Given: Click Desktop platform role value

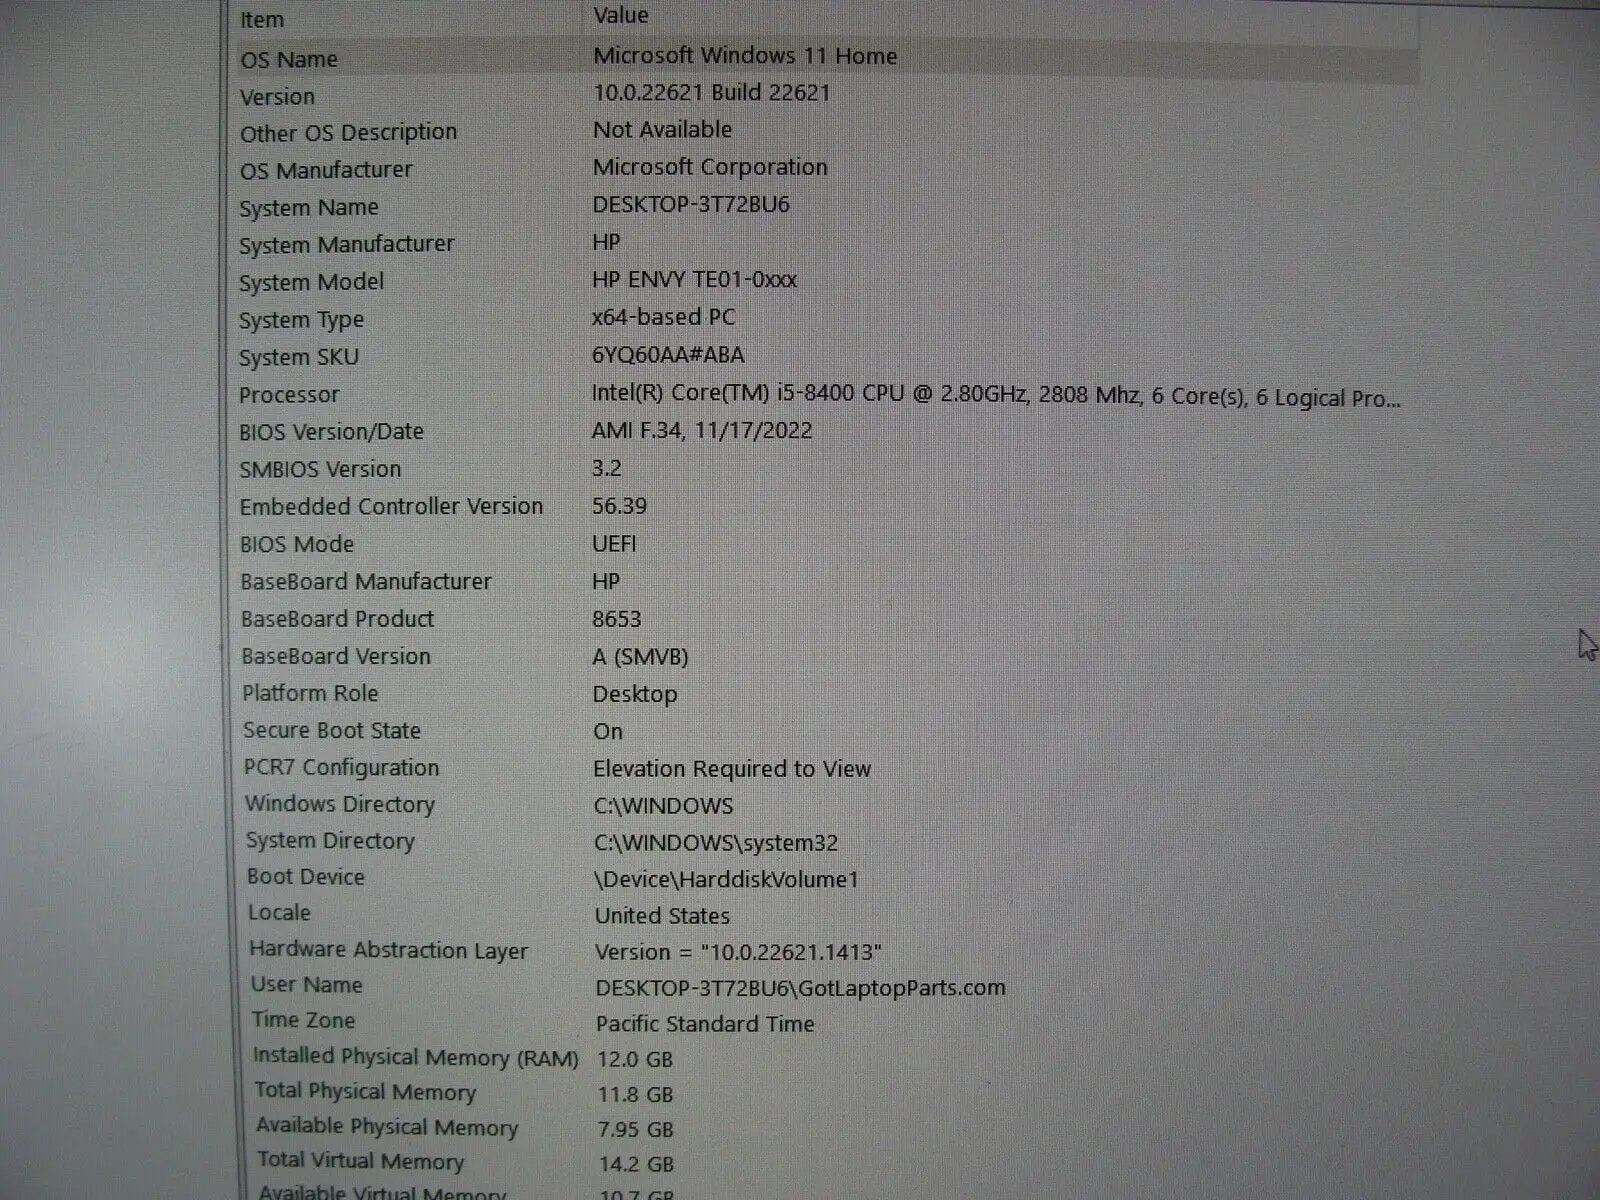Looking at the screenshot, I should 635,694.
